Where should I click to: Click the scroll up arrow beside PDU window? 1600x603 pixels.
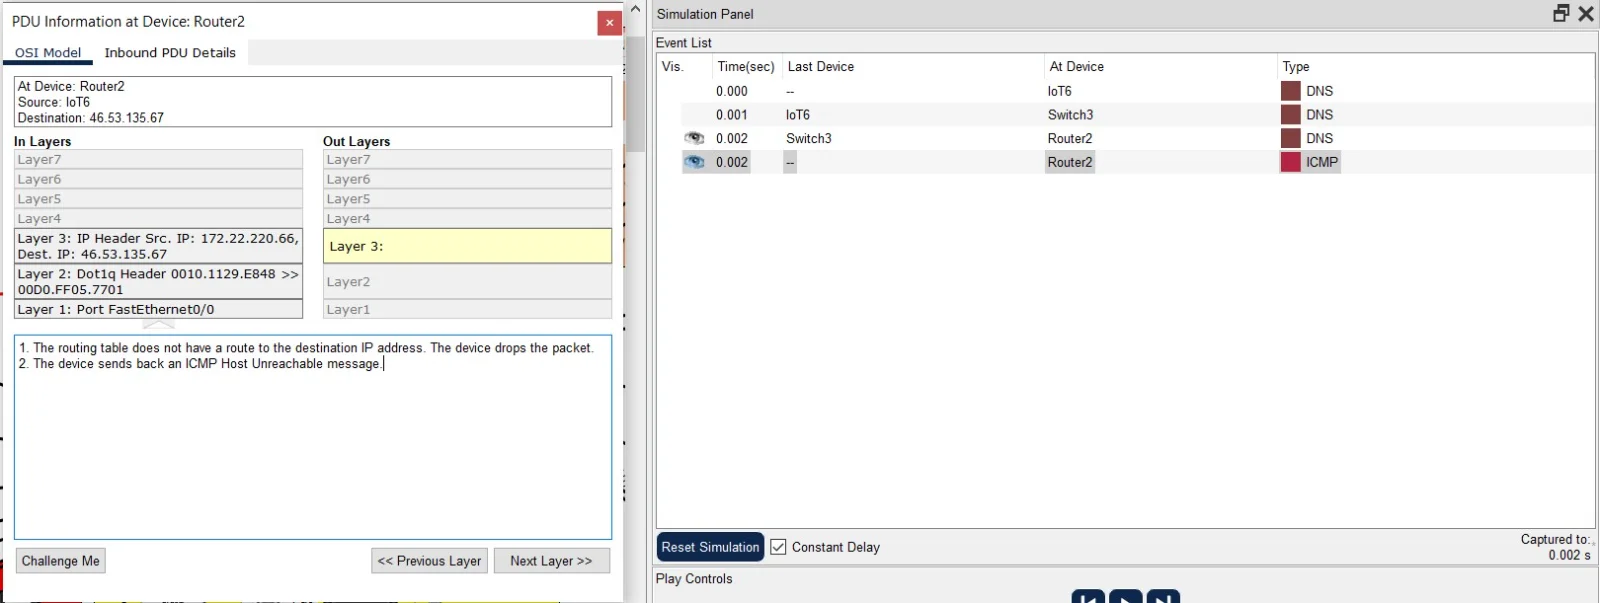(634, 9)
